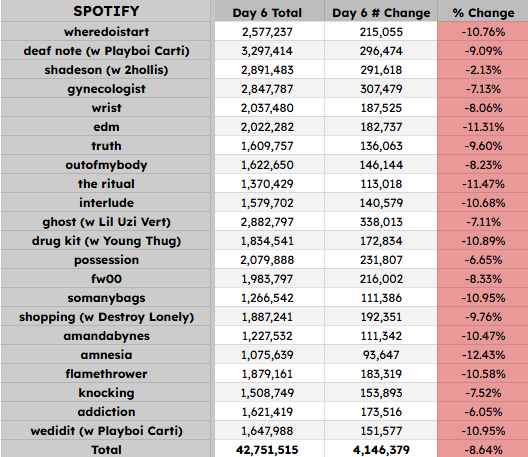Click the % Change column header

(483, 11)
